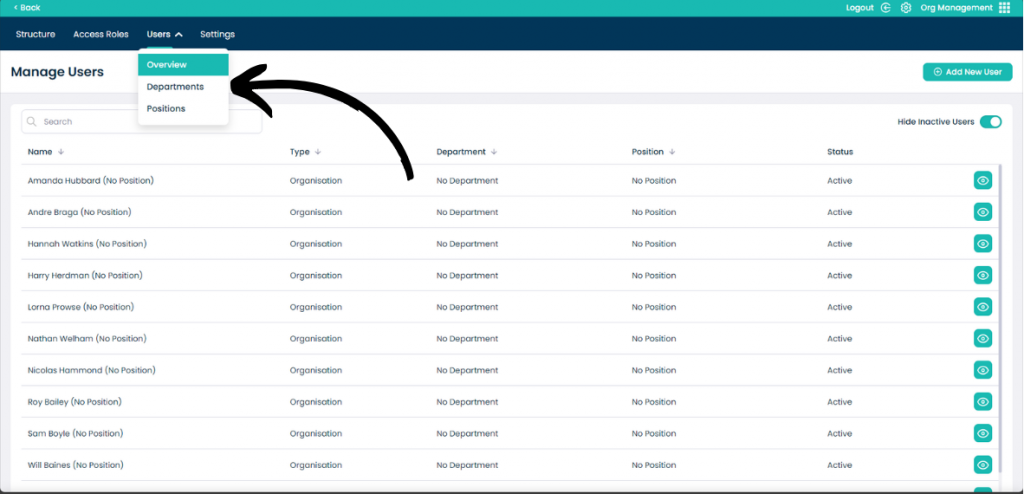
Task: Select the Hannah Watkins (No Position) name
Action: pyautogui.click(x=87, y=244)
